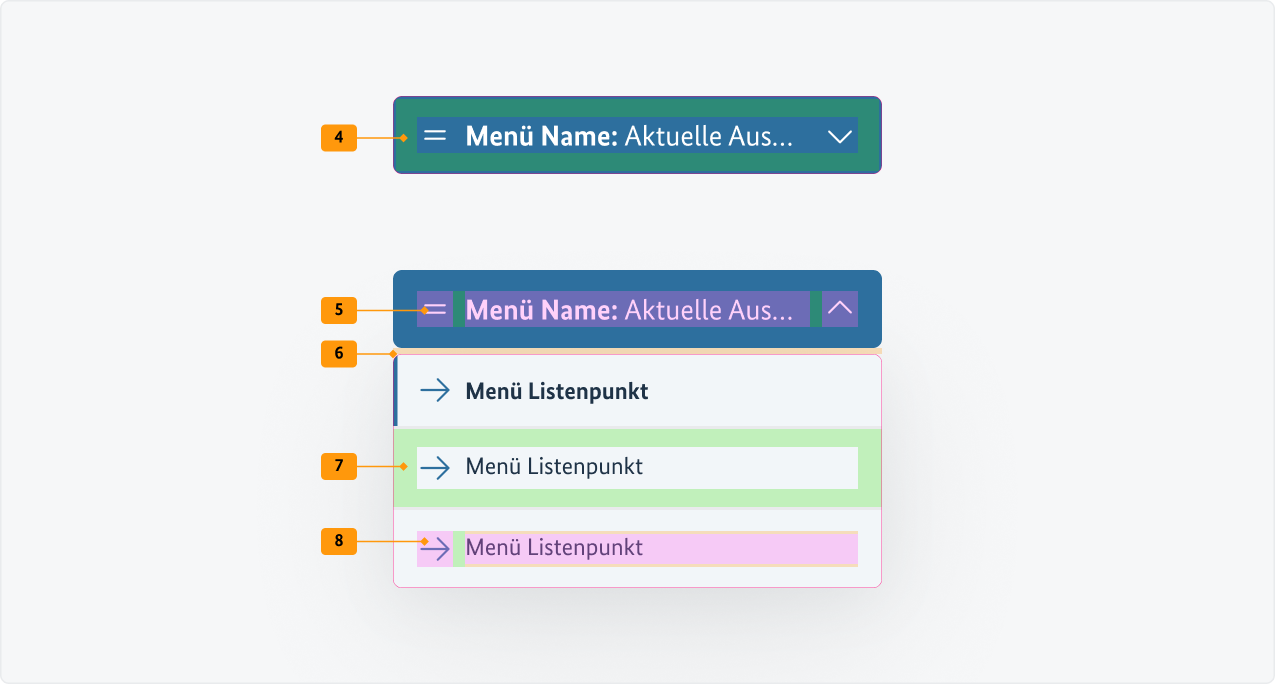Click hamburger icon in the blue expanded menu
Screen dimensions: 1275x684
click(x=435, y=309)
